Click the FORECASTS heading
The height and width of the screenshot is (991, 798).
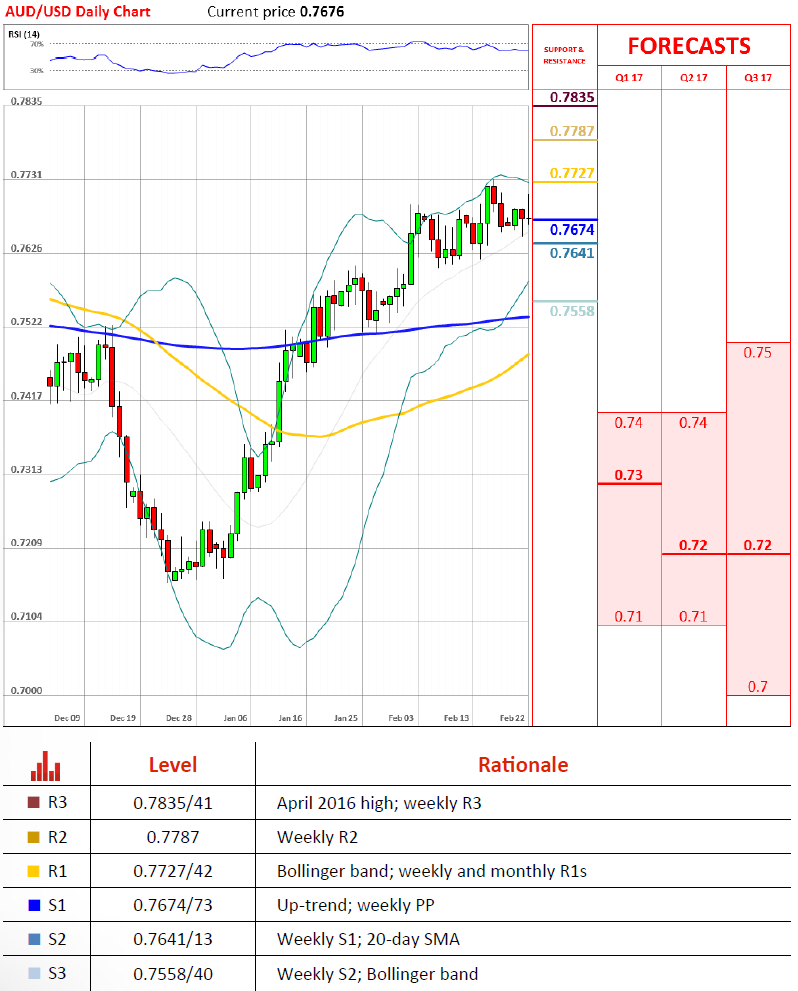point(689,46)
